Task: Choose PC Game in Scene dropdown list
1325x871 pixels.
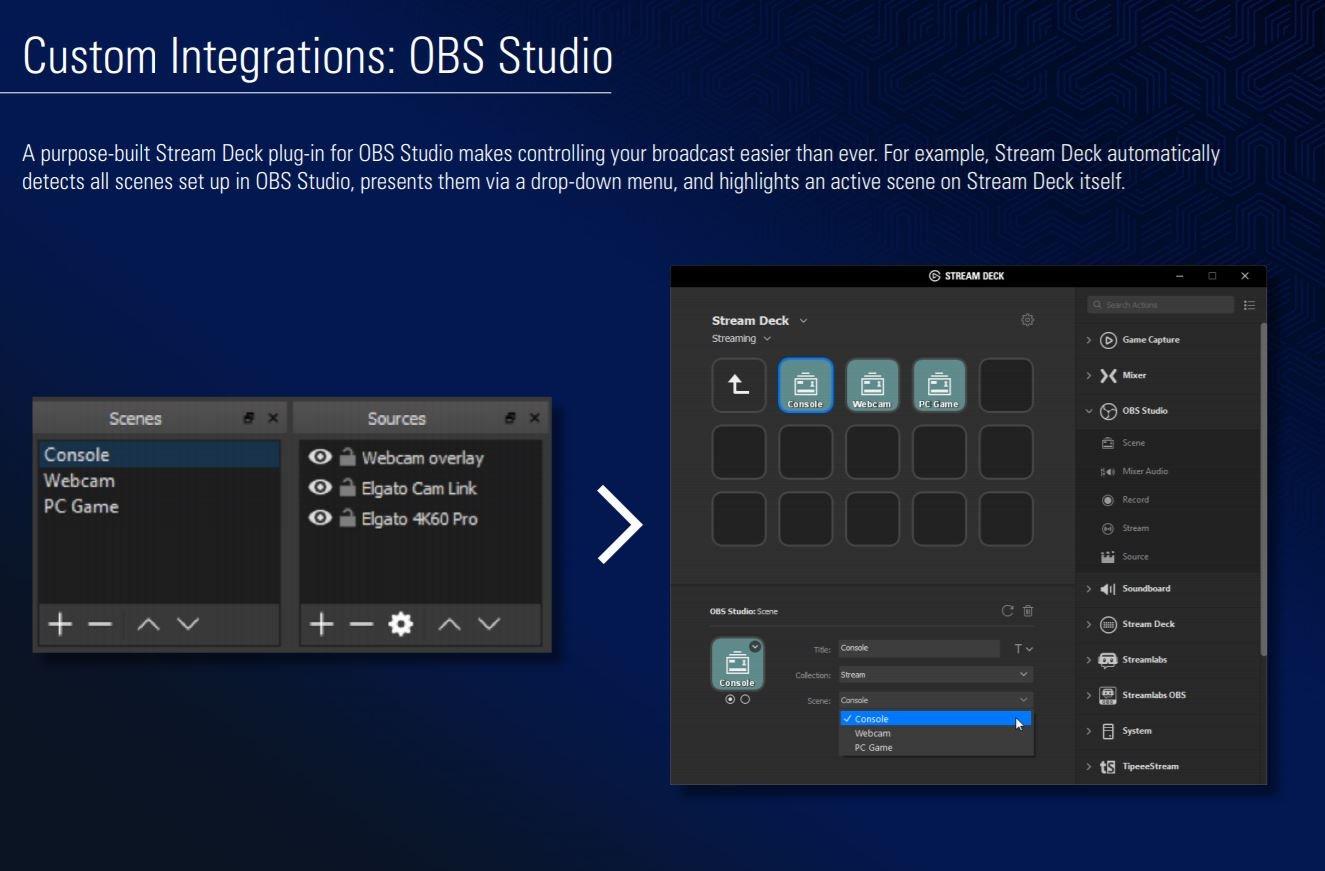Action: [873, 748]
